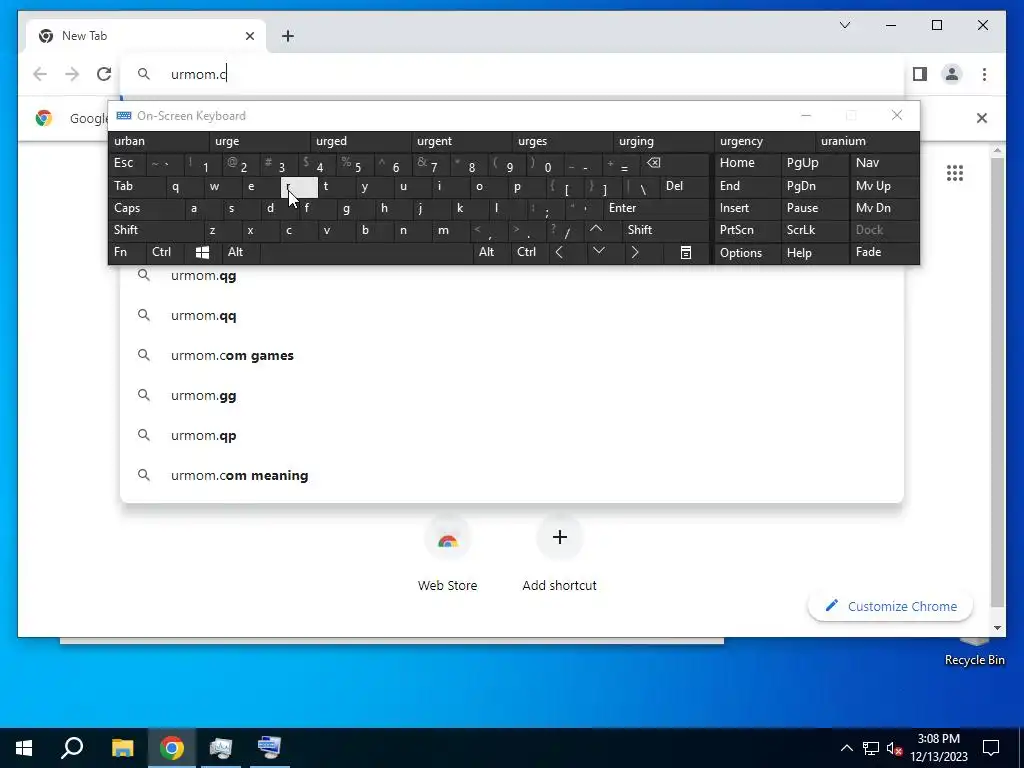This screenshot has width=1024, height=768.
Task: Tap the space bar on On-Screen Keyboard
Action: pos(366,252)
